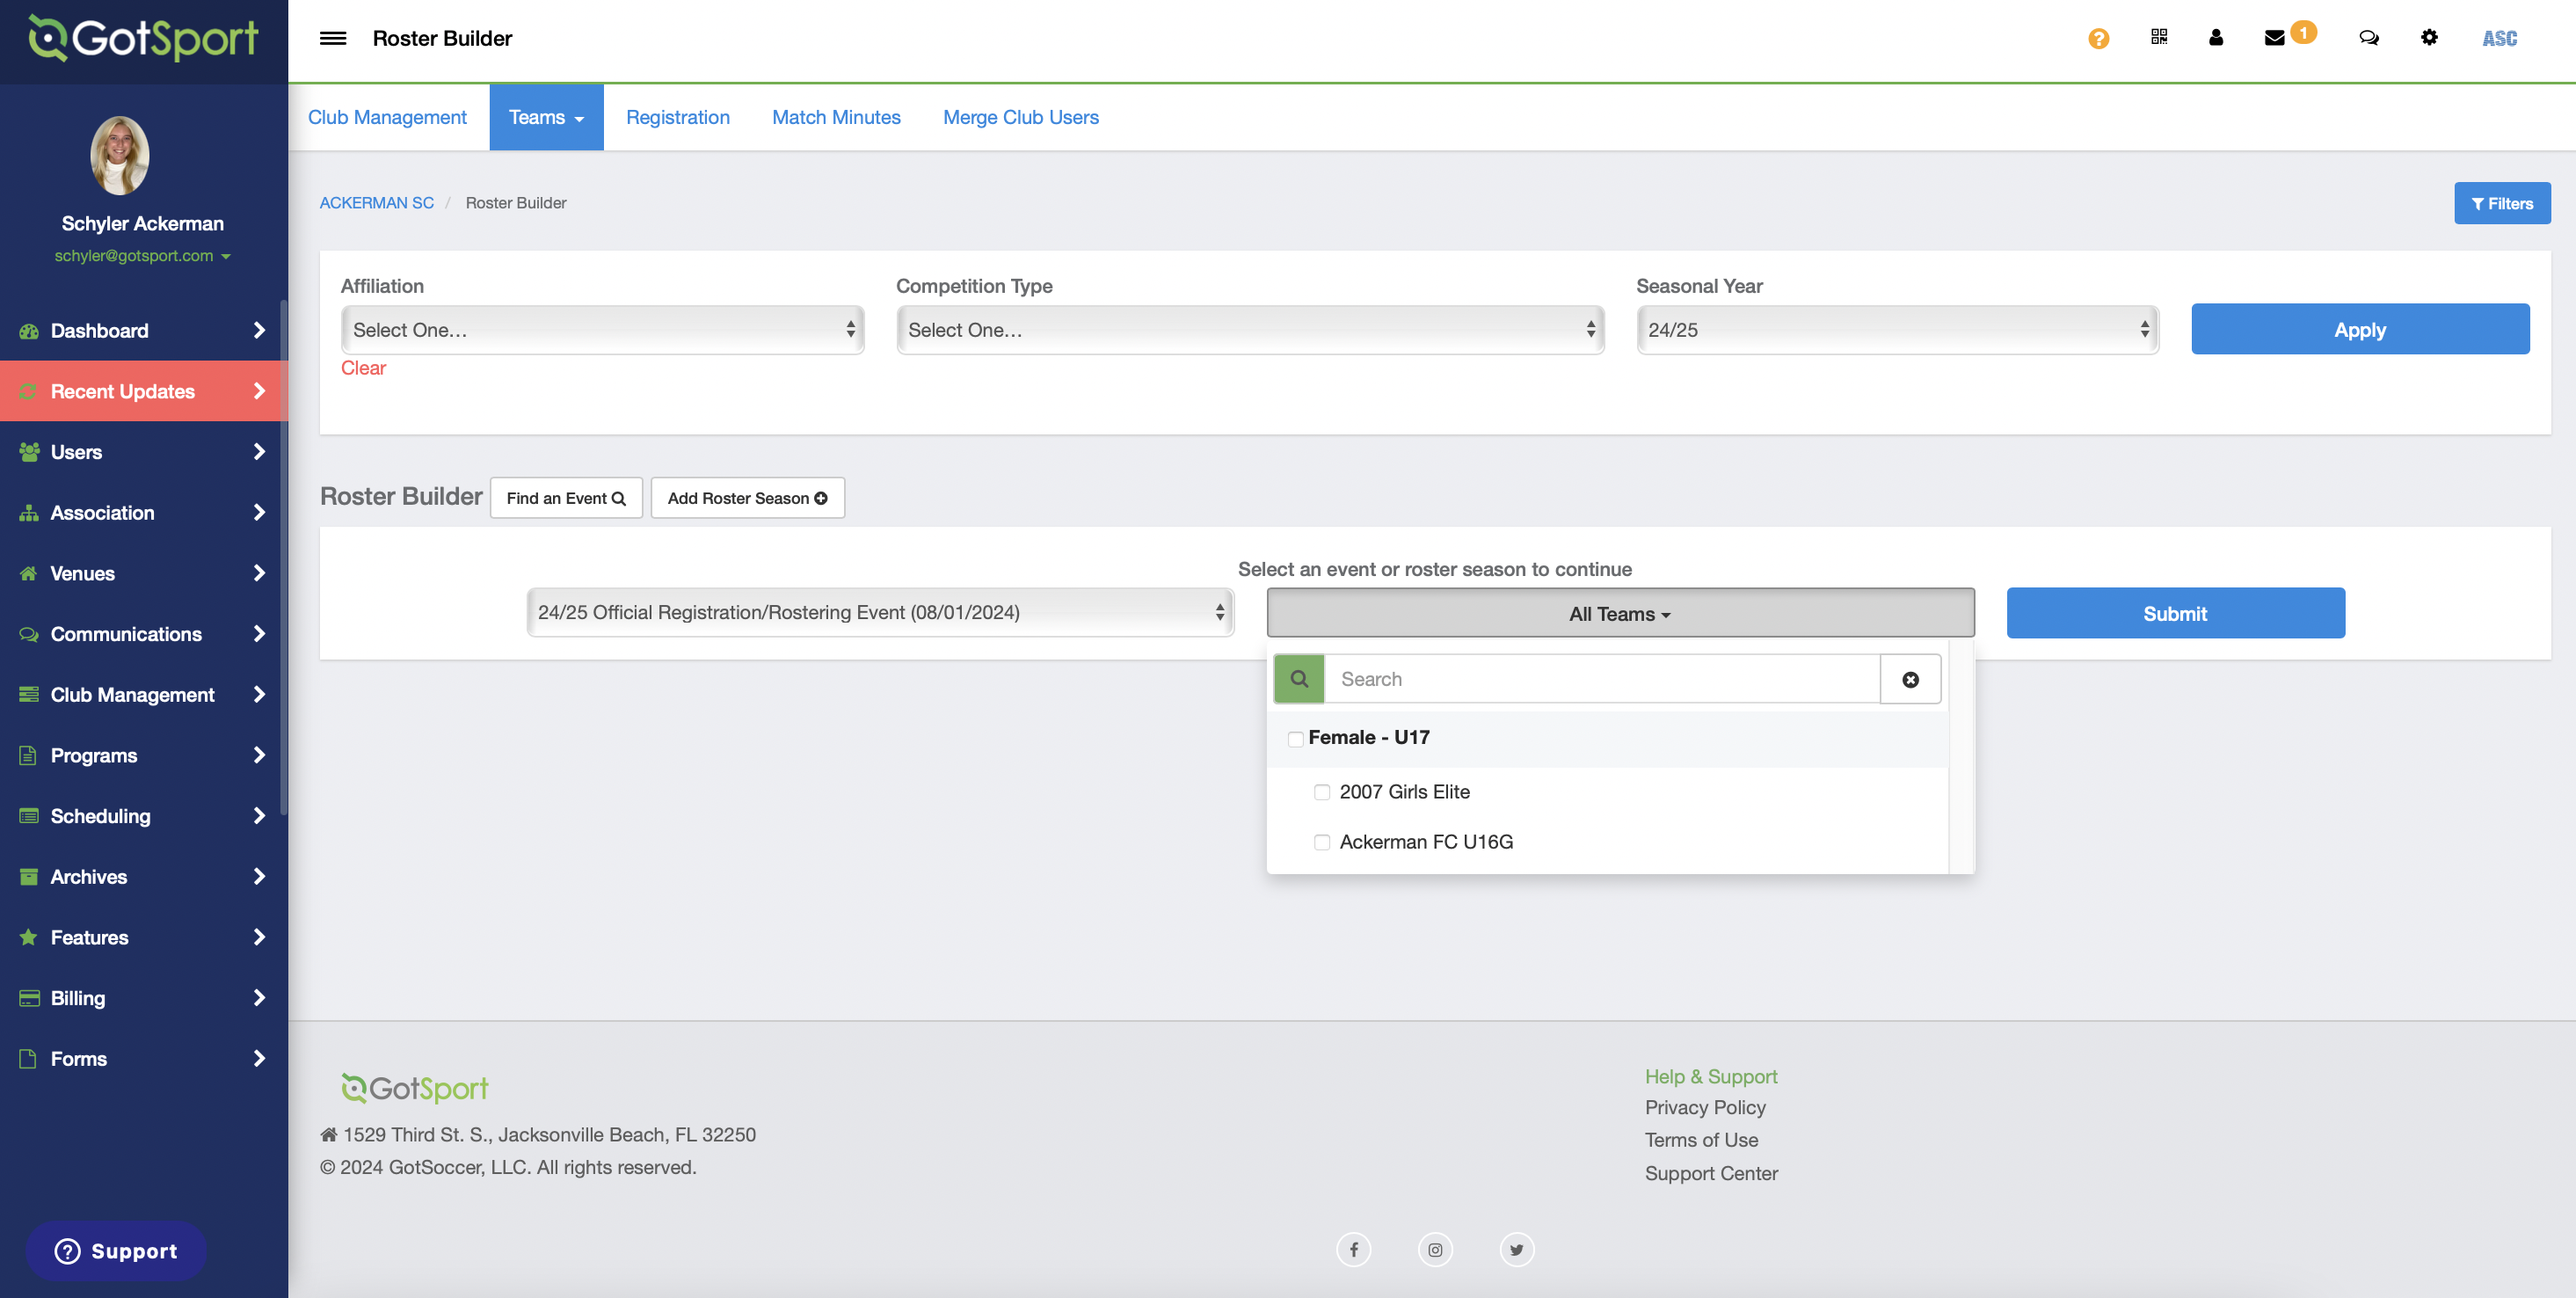Open the mail inbox envelope icon
The image size is (2576, 1298).
(x=2274, y=38)
